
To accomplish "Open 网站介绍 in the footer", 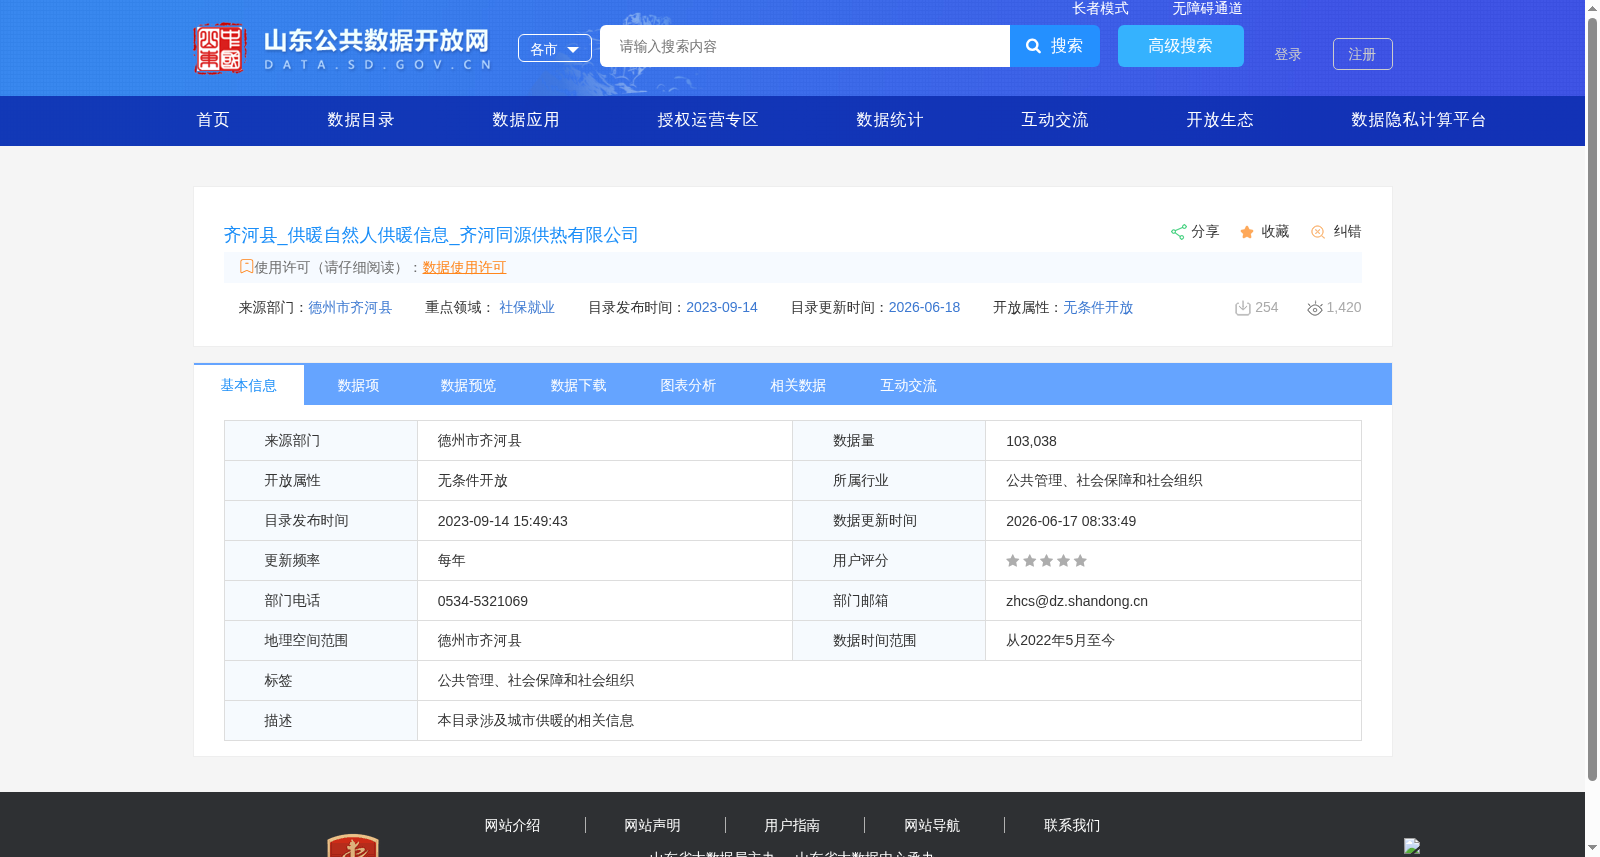I will pos(513,826).
